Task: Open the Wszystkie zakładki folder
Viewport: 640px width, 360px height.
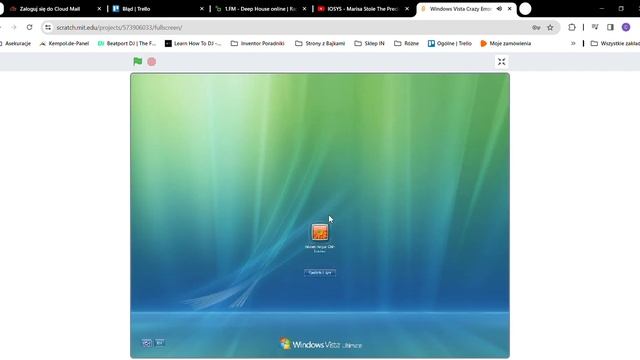Action: tap(615, 43)
